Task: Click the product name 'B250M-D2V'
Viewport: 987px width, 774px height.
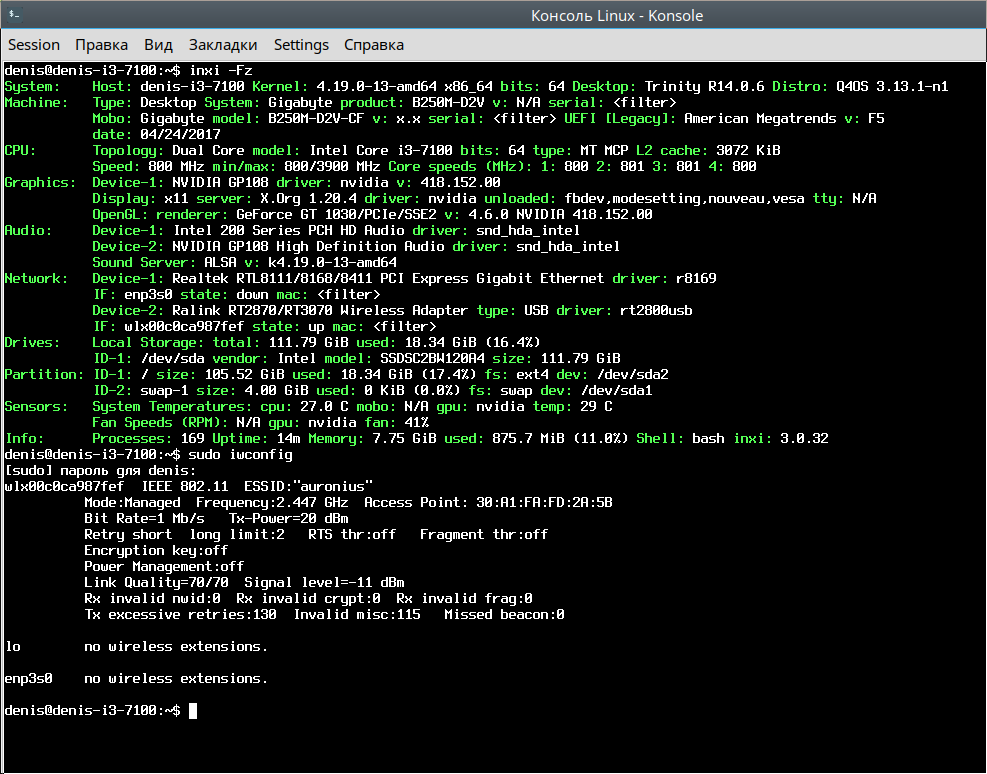Action: tap(448, 103)
